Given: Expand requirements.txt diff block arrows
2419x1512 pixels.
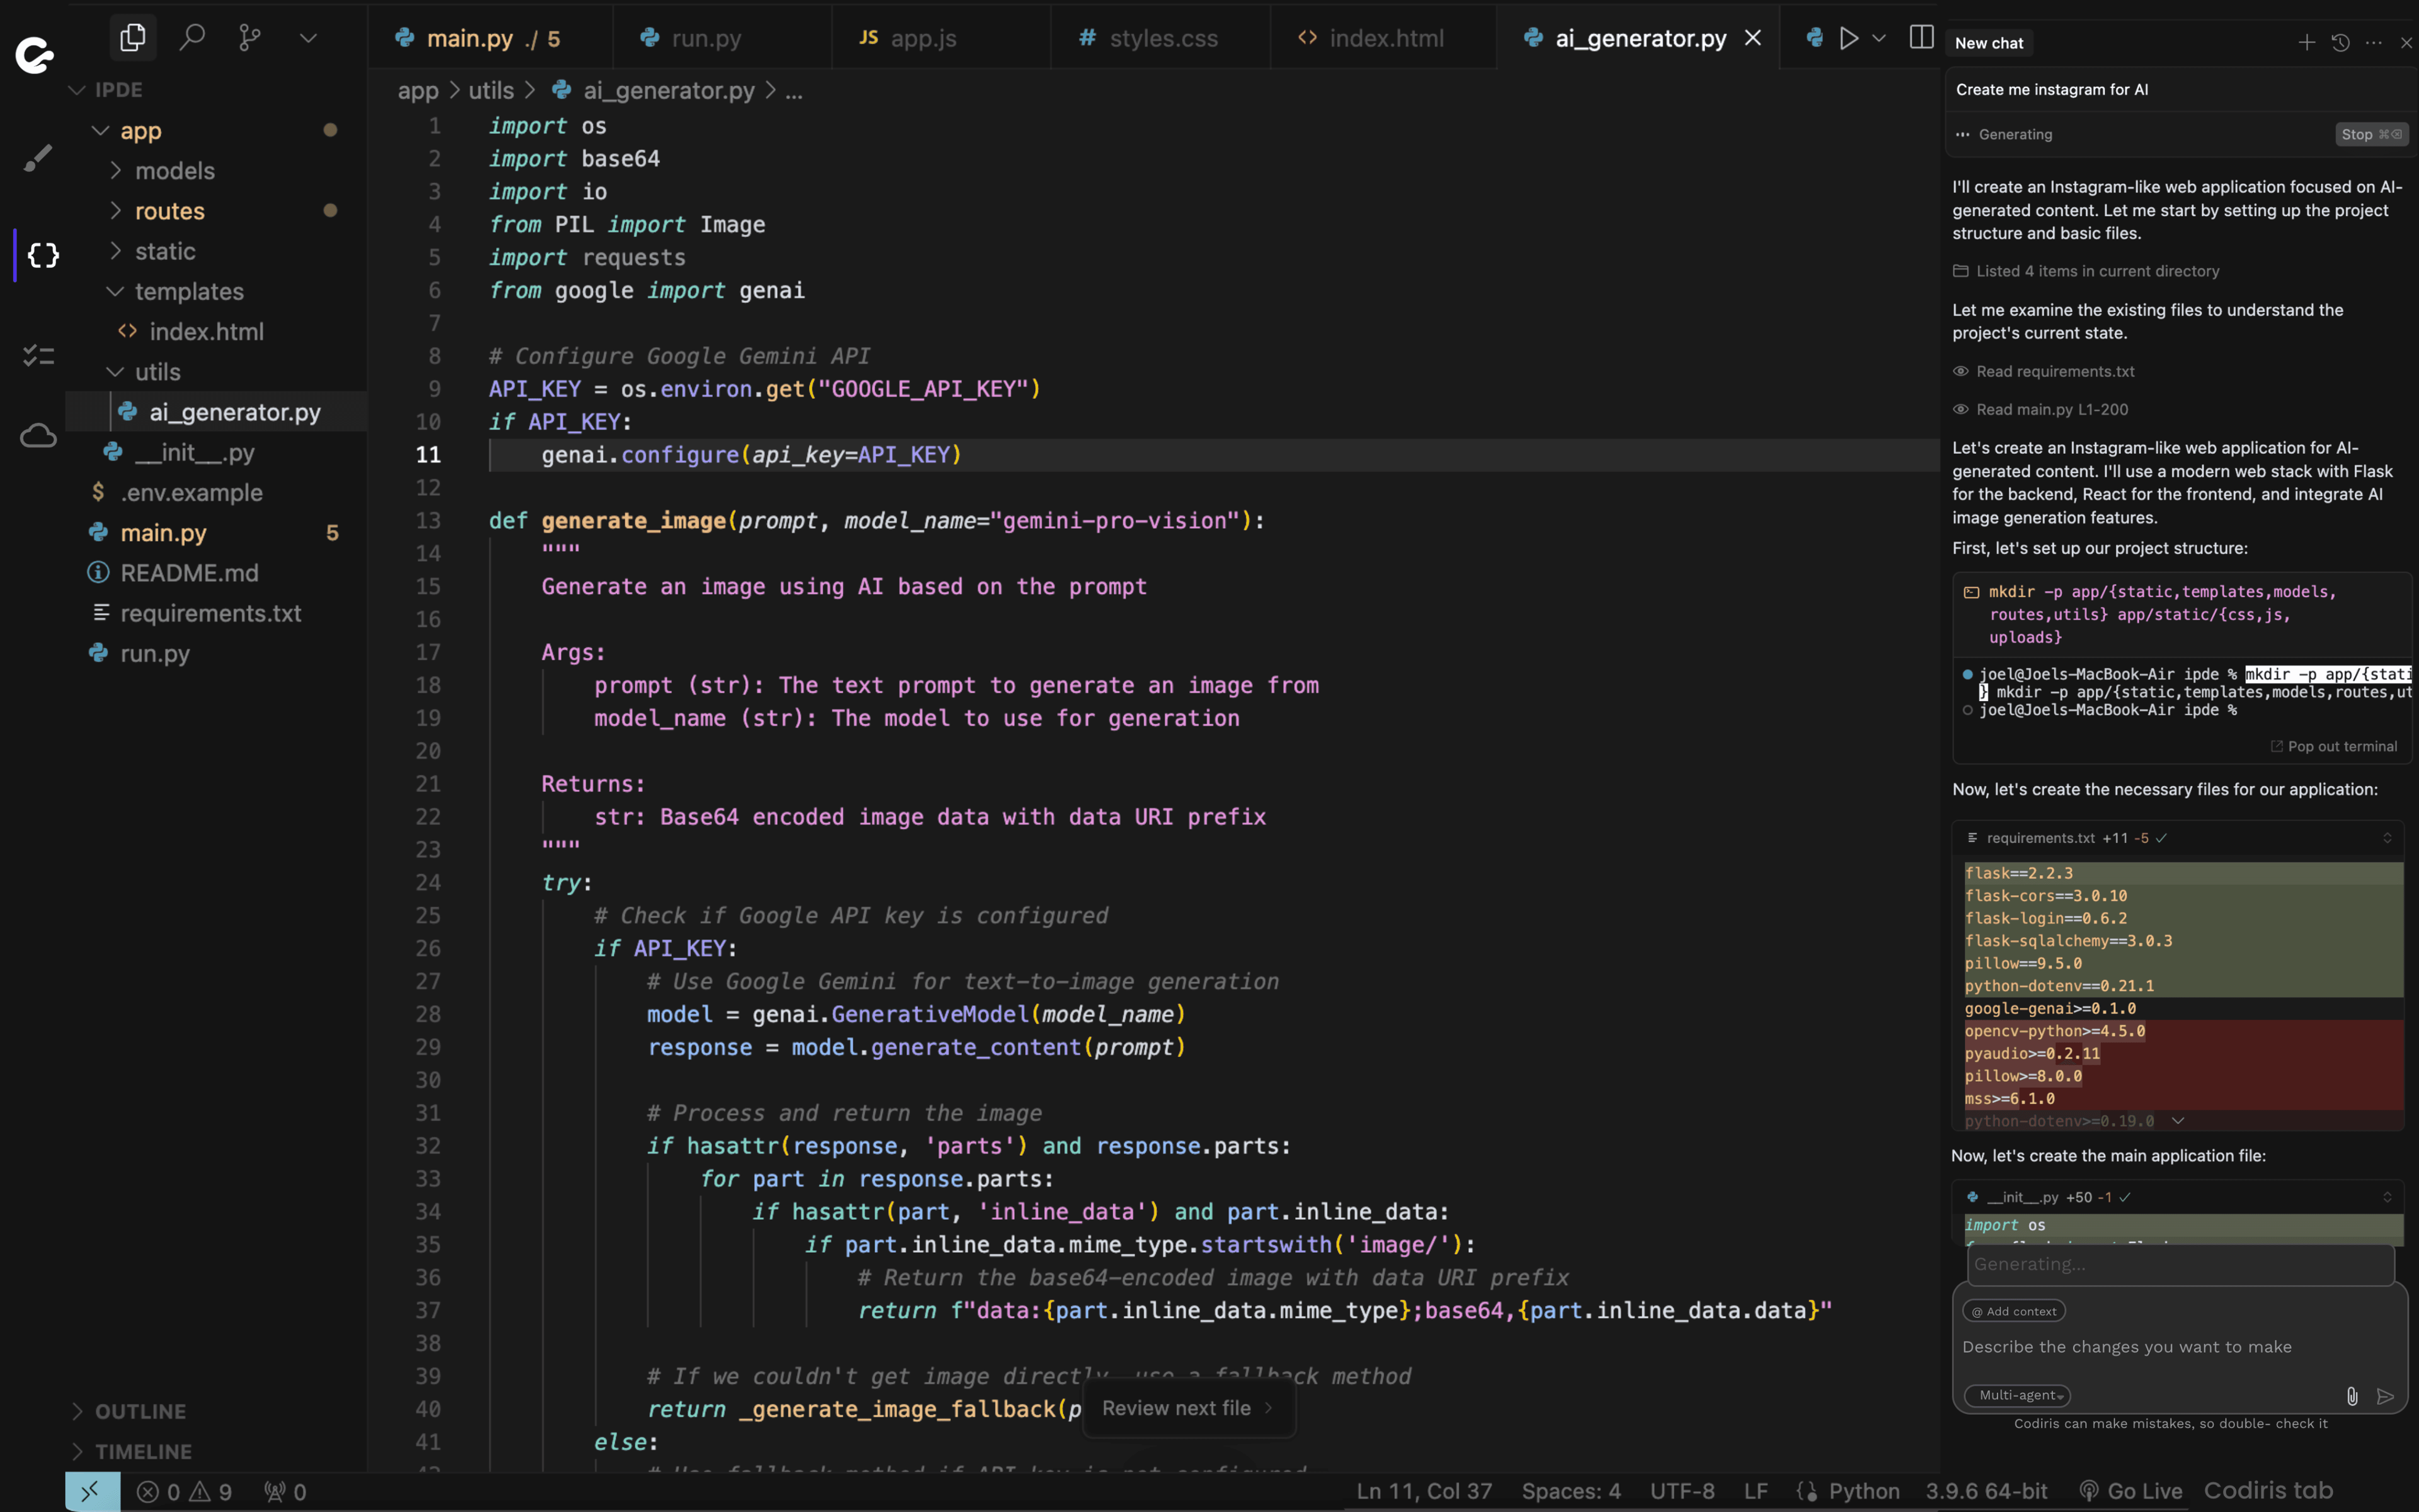Looking at the screenshot, I should (x=2387, y=838).
